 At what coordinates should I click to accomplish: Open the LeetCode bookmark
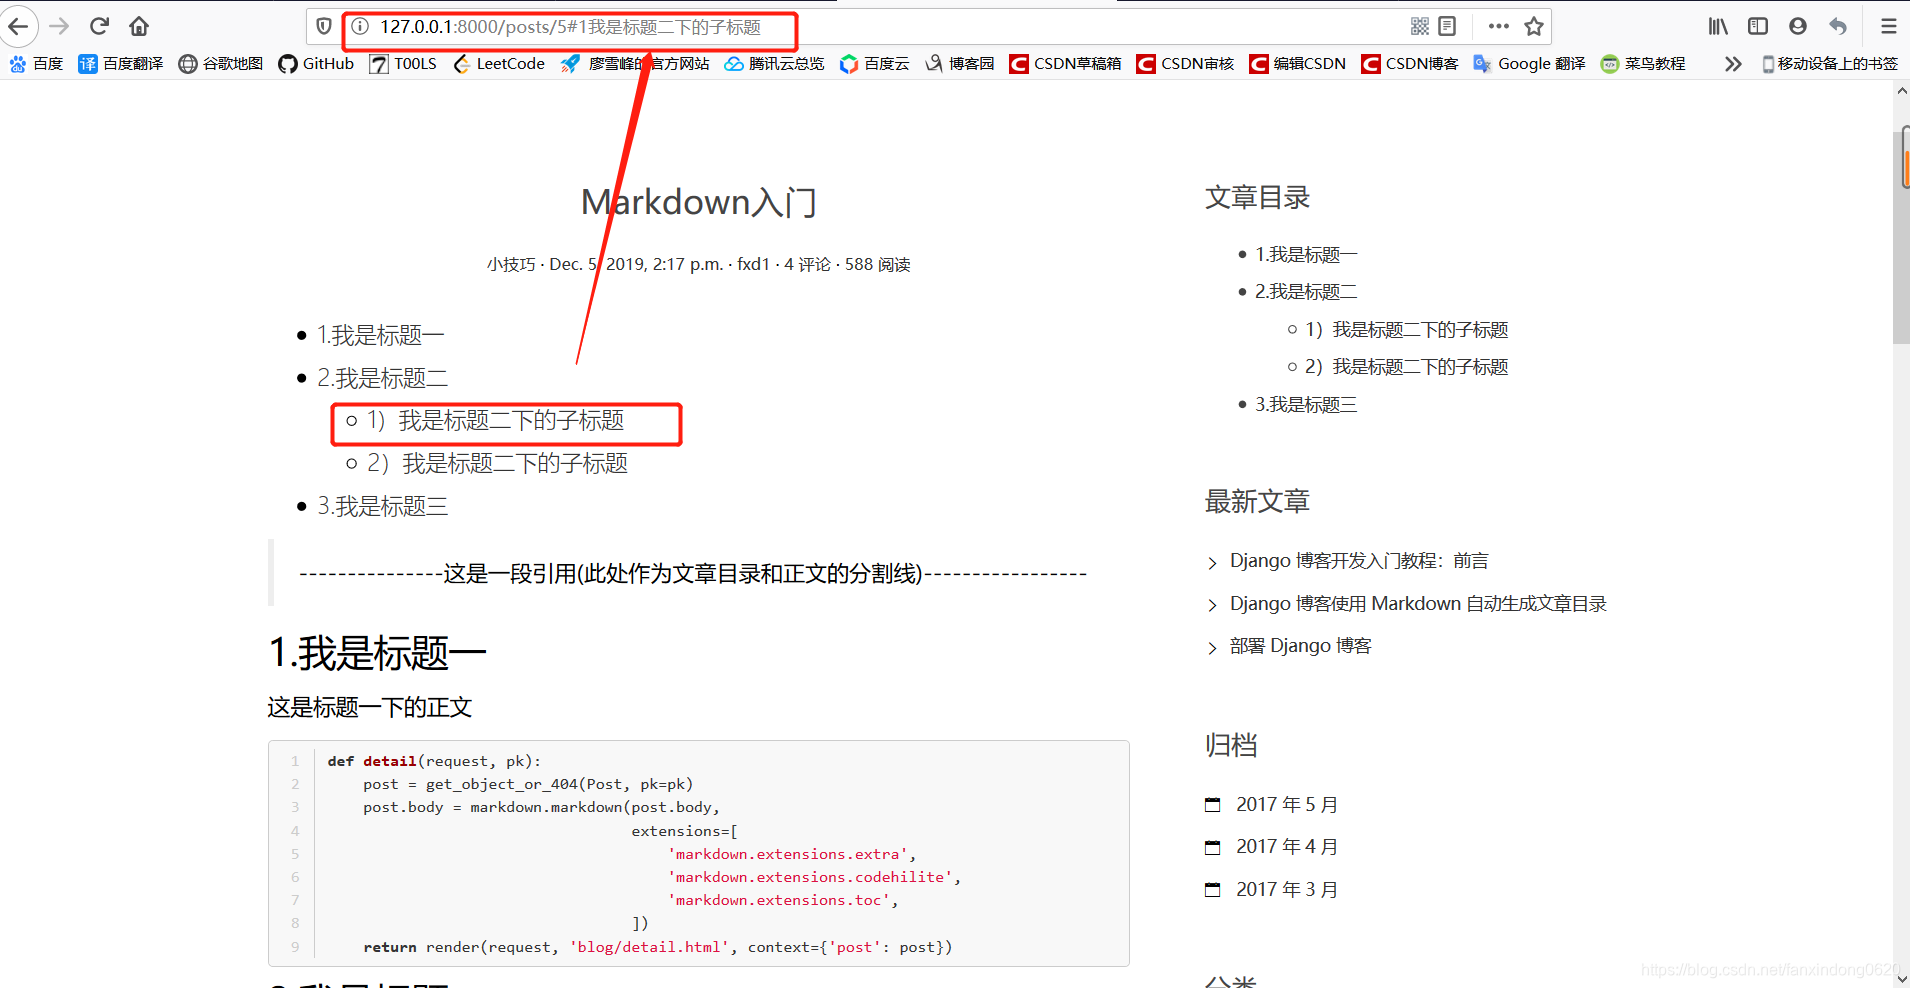click(499, 64)
